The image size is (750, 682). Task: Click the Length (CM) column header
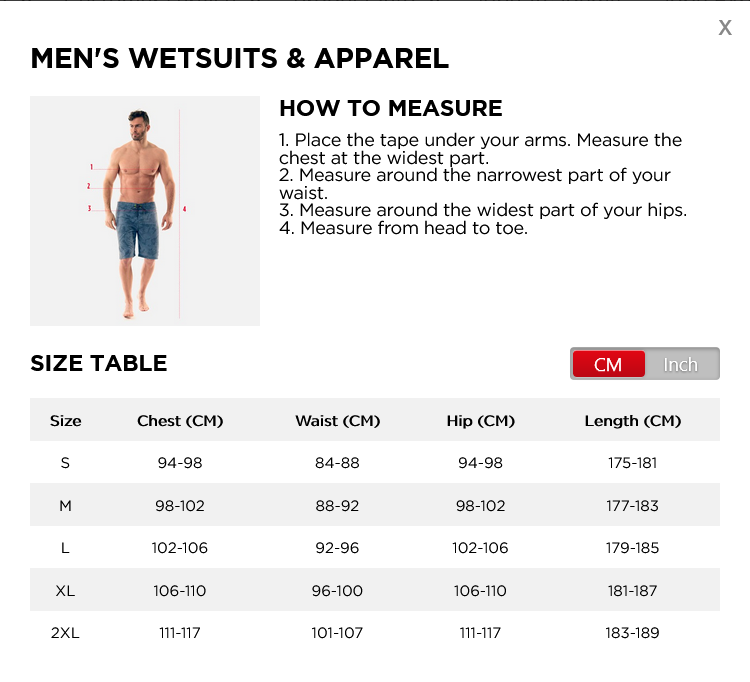click(x=632, y=421)
